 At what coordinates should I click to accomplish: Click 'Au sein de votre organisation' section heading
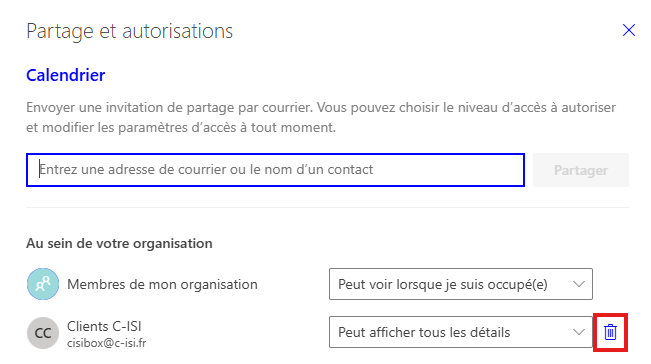tap(119, 243)
